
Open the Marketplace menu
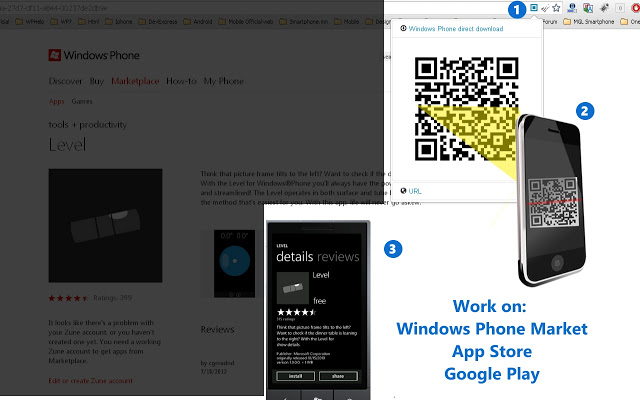tap(135, 81)
